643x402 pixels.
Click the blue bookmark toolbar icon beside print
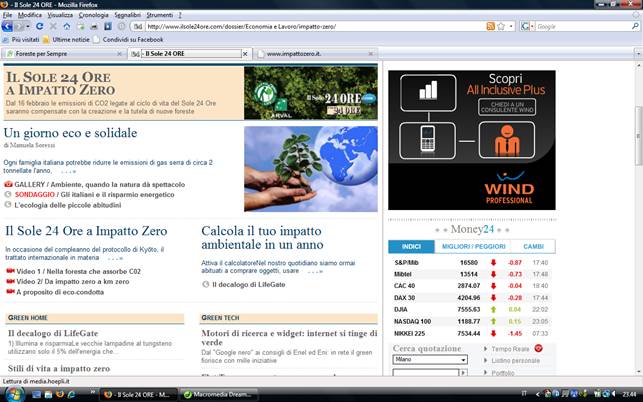(x=107, y=26)
